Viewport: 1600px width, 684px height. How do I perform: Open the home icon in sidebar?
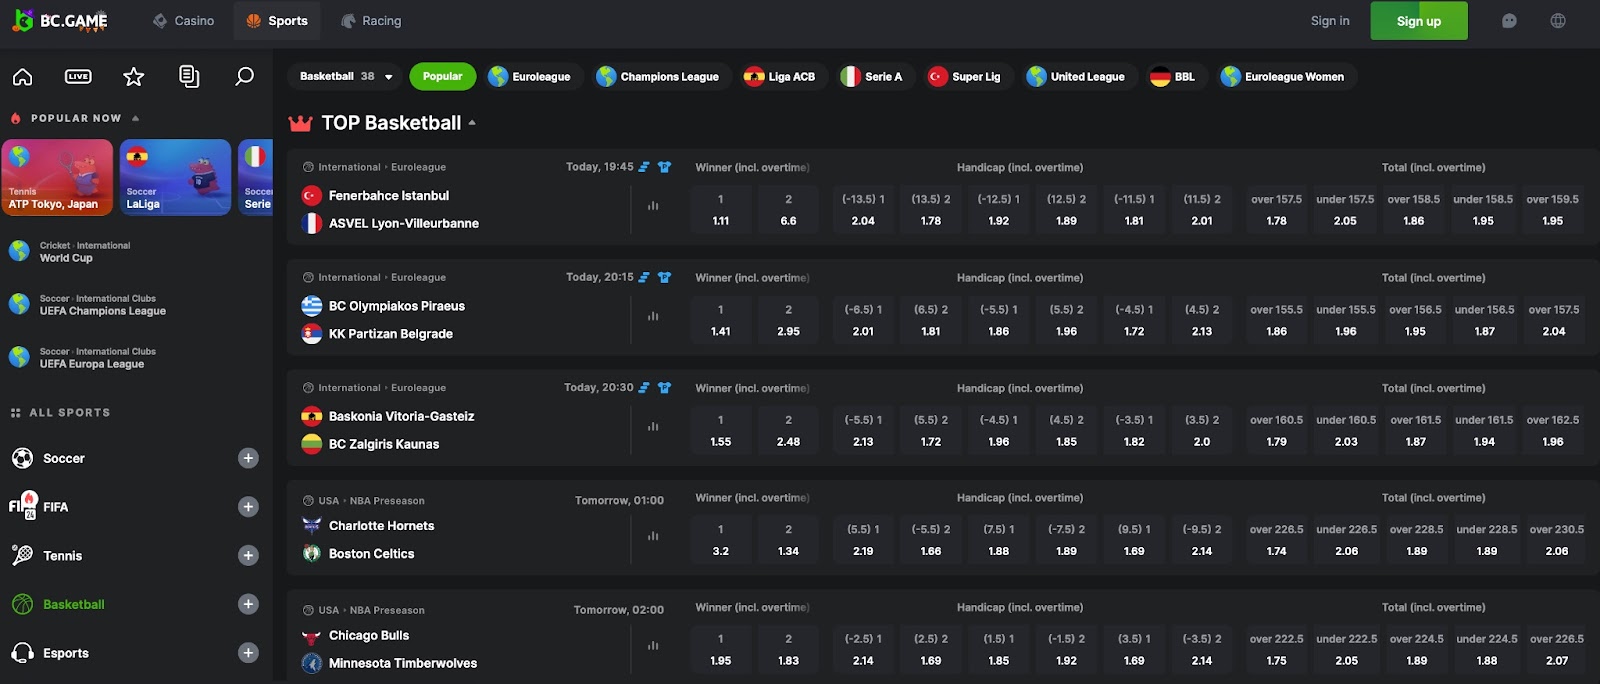pyautogui.click(x=22, y=77)
